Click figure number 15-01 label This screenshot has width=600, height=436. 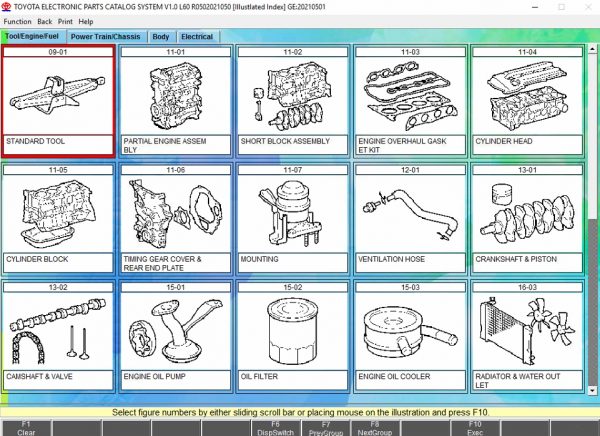175,287
